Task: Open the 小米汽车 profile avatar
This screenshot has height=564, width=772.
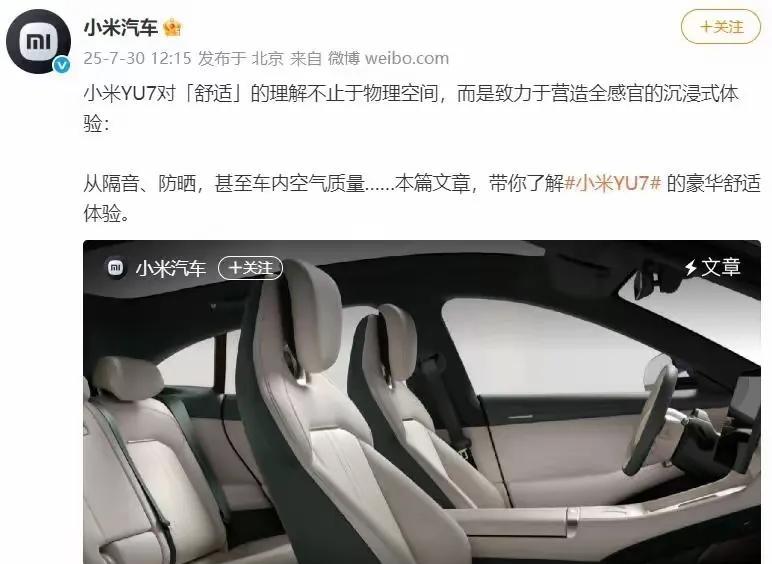Action: coord(38,41)
